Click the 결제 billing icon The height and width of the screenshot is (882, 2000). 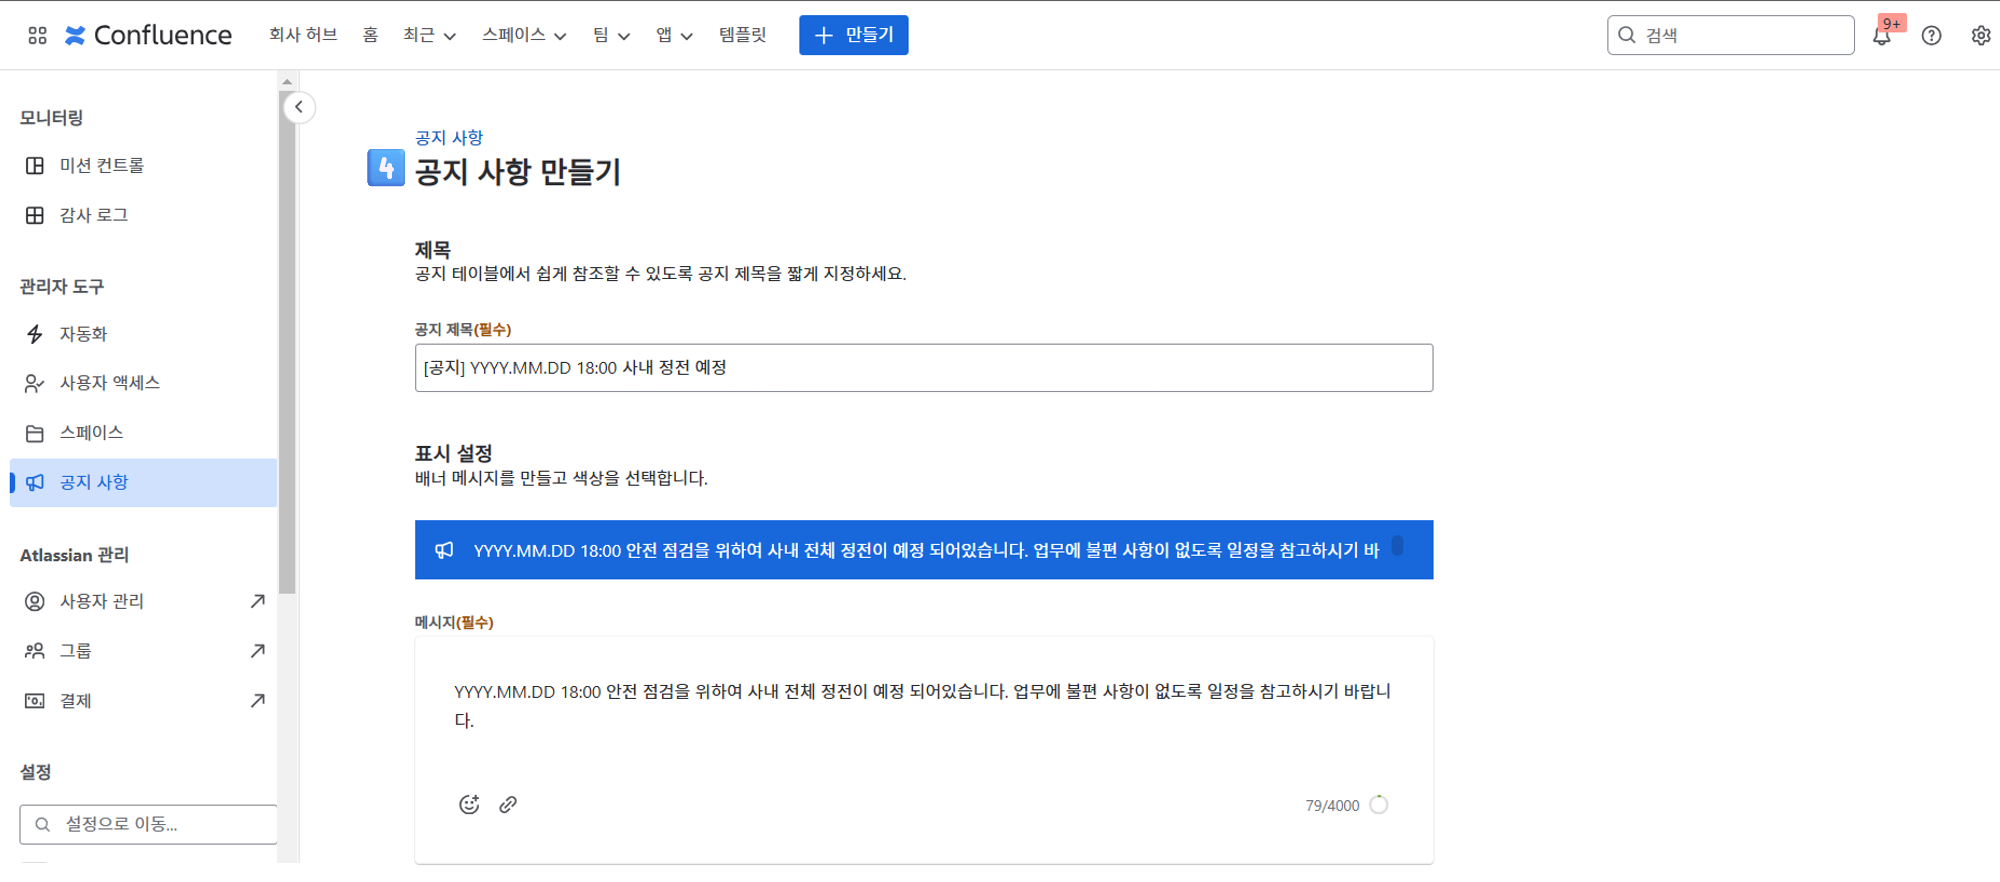point(35,701)
